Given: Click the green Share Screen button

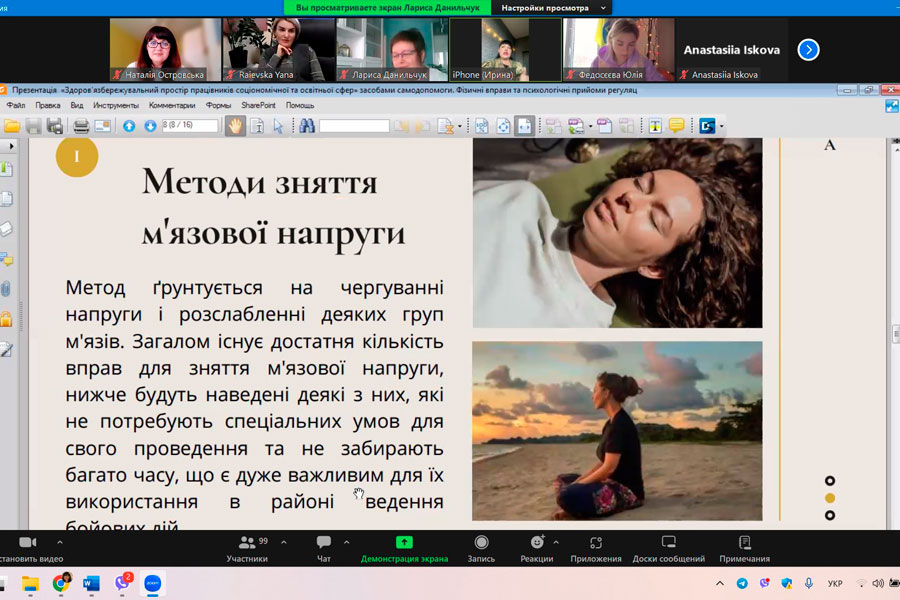Looking at the screenshot, I should [404, 547].
